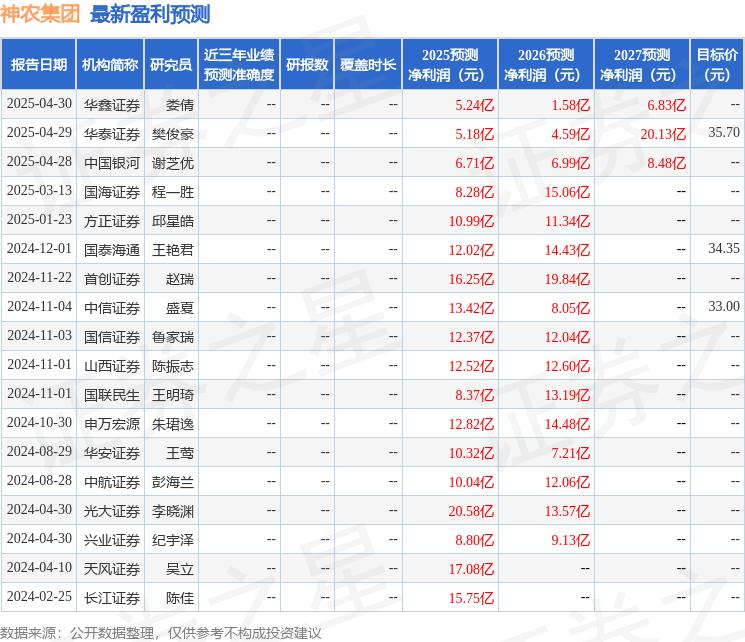Click analyst name 邱星皓

point(173,221)
